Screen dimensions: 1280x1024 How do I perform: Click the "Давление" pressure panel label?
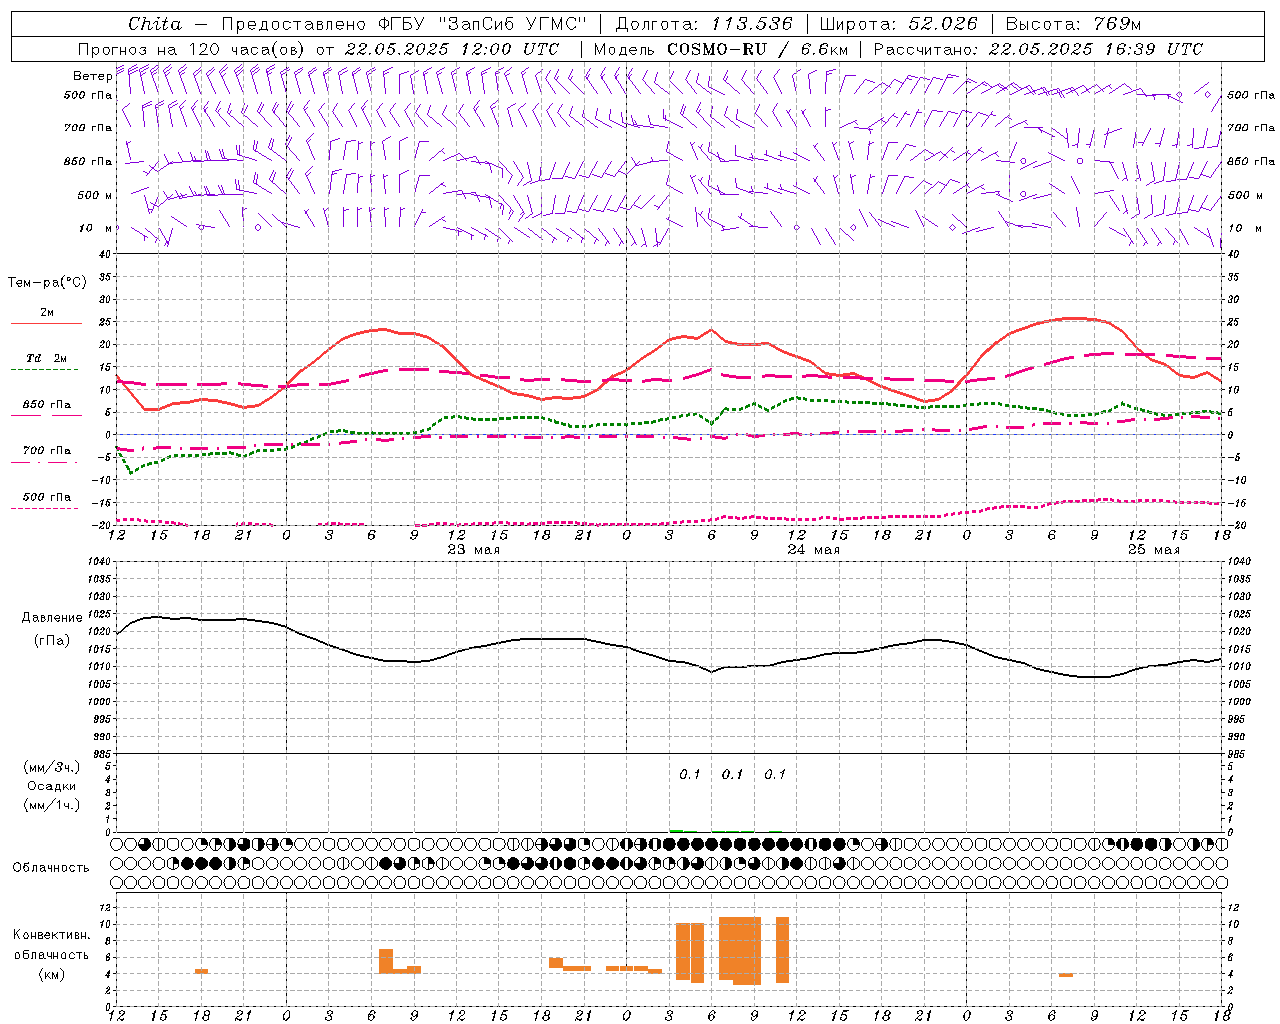click(51, 618)
